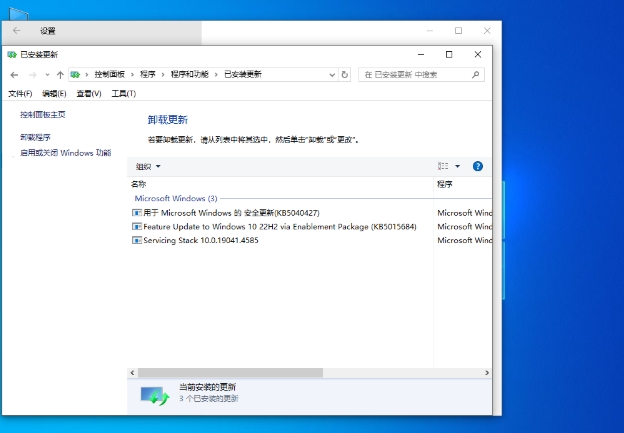Click the updates icon in details pane
Image resolution: width=624 pixels, height=433 pixels.
tap(155, 396)
